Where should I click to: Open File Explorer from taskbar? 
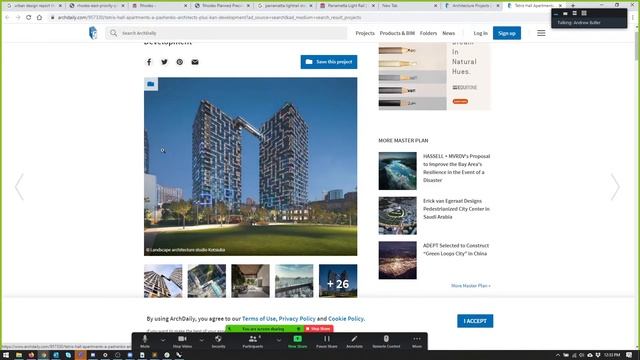click(19, 355)
